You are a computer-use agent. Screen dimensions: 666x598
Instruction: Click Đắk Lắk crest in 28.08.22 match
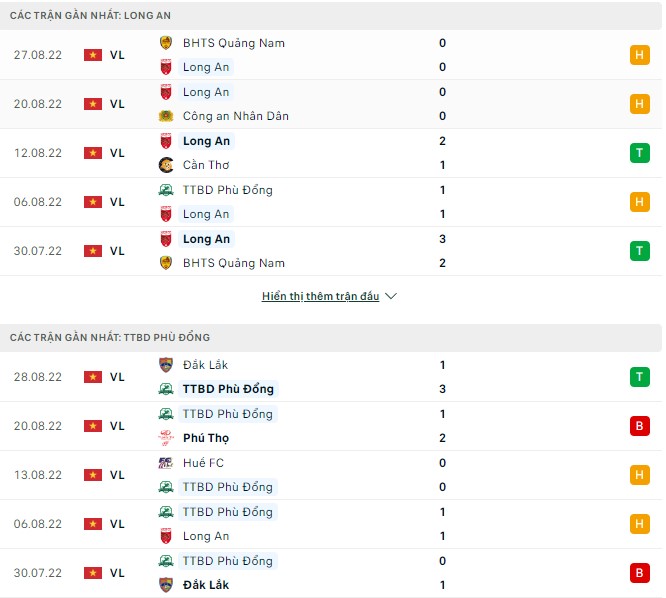click(166, 365)
